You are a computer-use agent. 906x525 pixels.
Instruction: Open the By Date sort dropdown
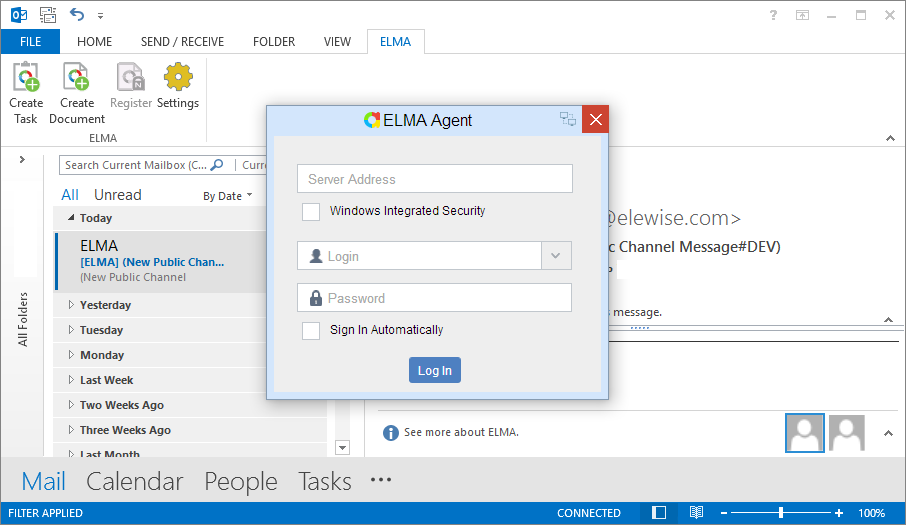click(228, 196)
